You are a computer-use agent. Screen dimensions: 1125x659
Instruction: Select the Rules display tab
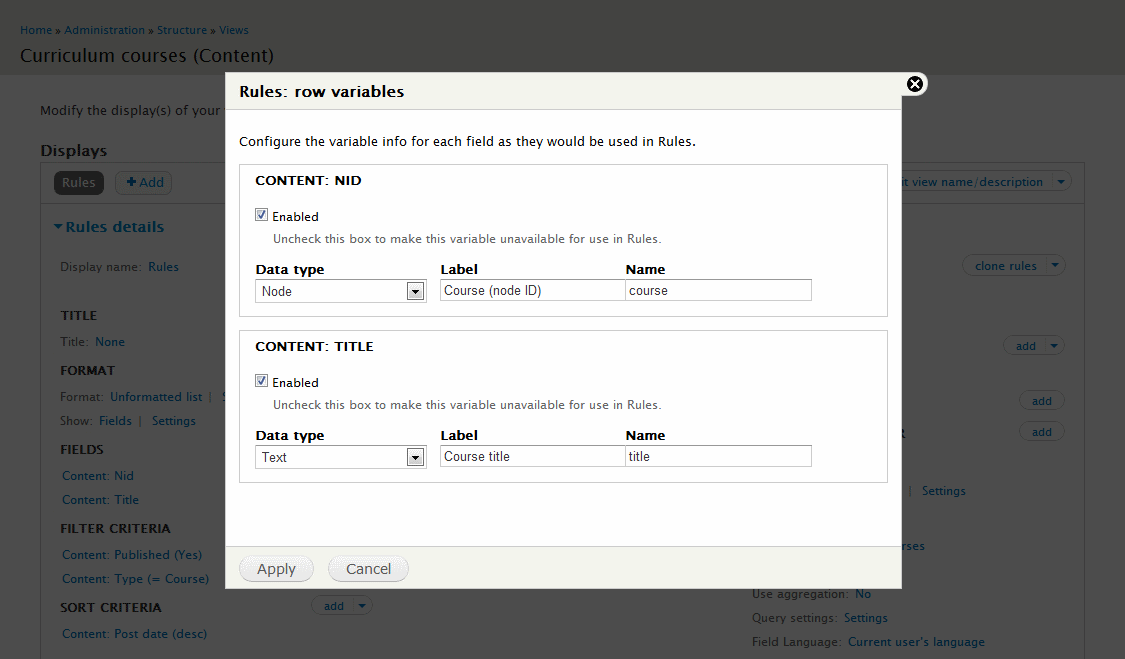78,182
